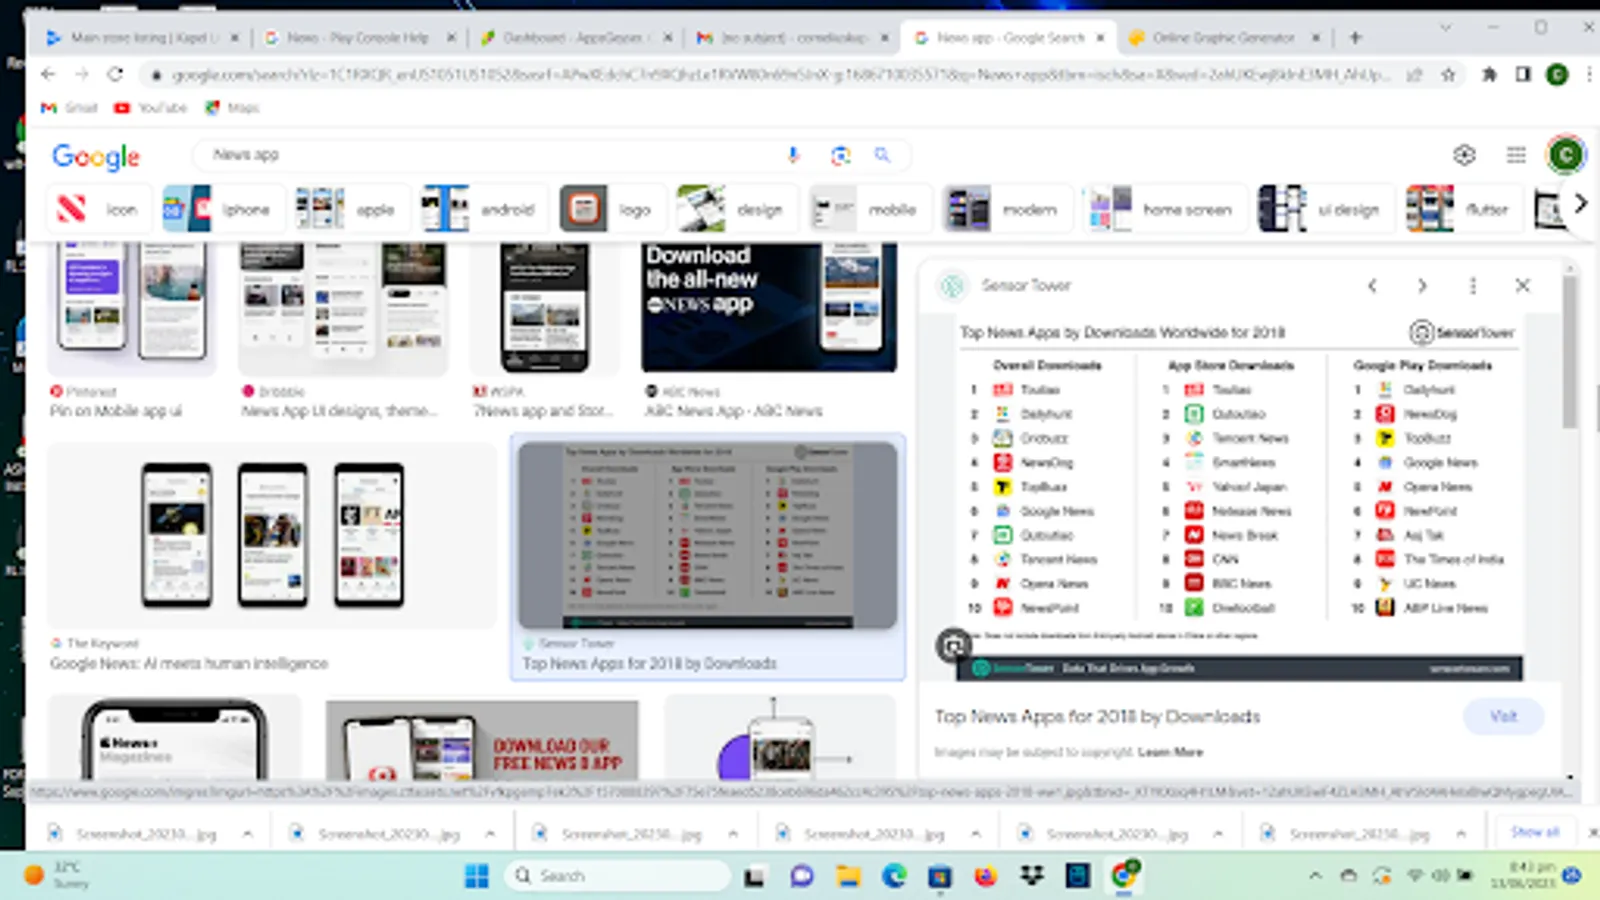Open the Chrome tab search chevron
Image resolution: width=1600 pixels, height=900 pixels.
1445,28
